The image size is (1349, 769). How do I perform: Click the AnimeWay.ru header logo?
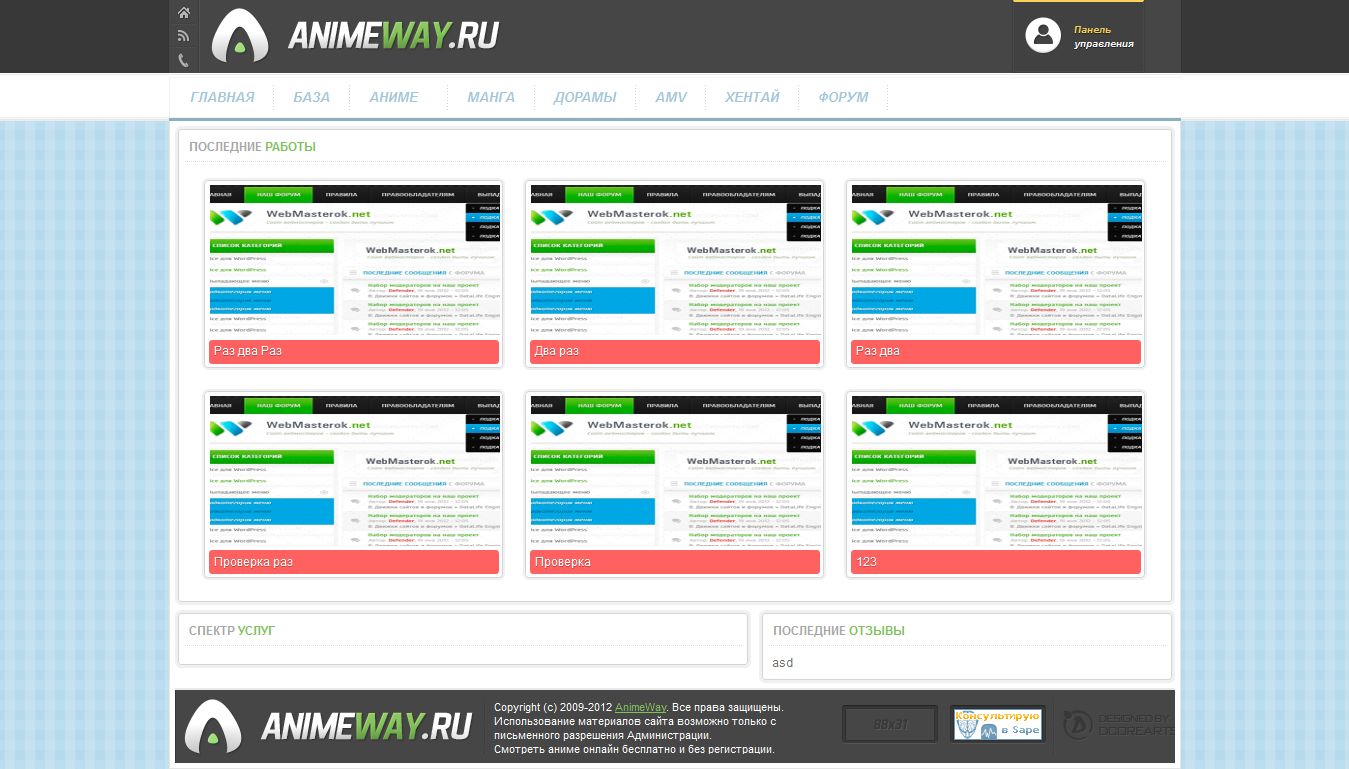[x=356, y=36]
